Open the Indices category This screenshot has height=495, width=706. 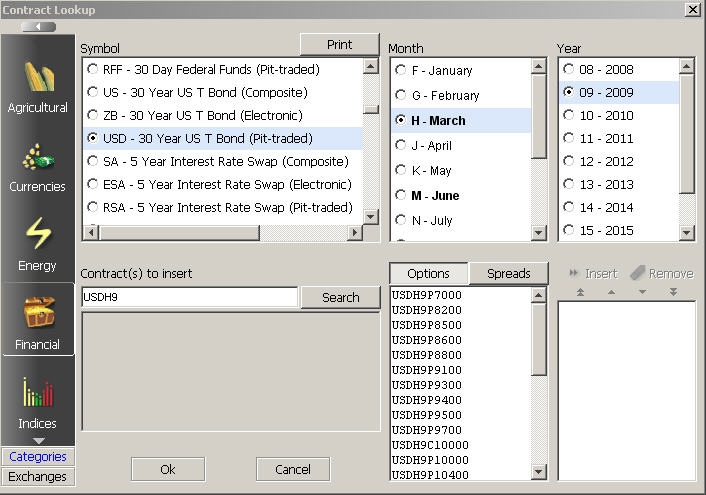point(37,396)
